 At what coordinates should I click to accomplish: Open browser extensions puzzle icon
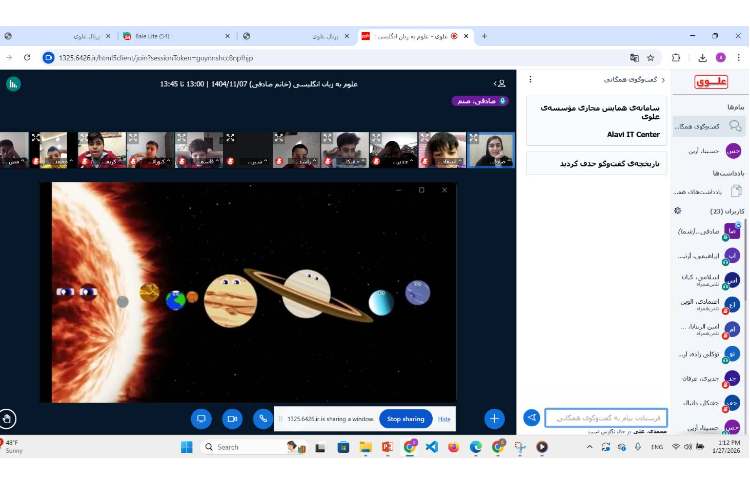tap(676, 58)
